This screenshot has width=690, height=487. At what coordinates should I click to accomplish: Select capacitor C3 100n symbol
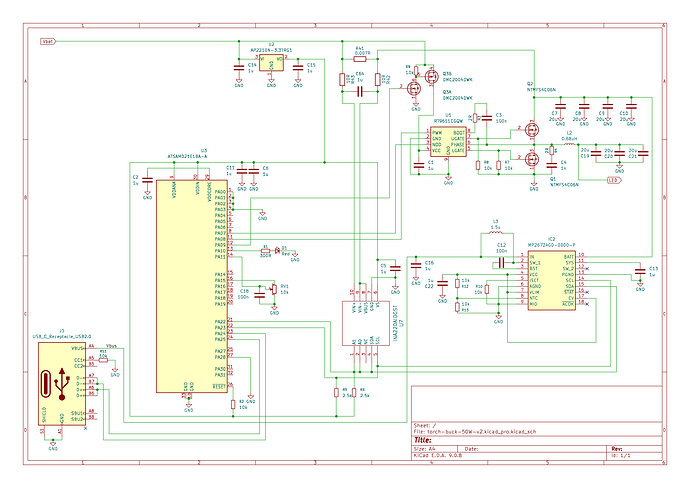pyautogui.click(x=487, y=118)
